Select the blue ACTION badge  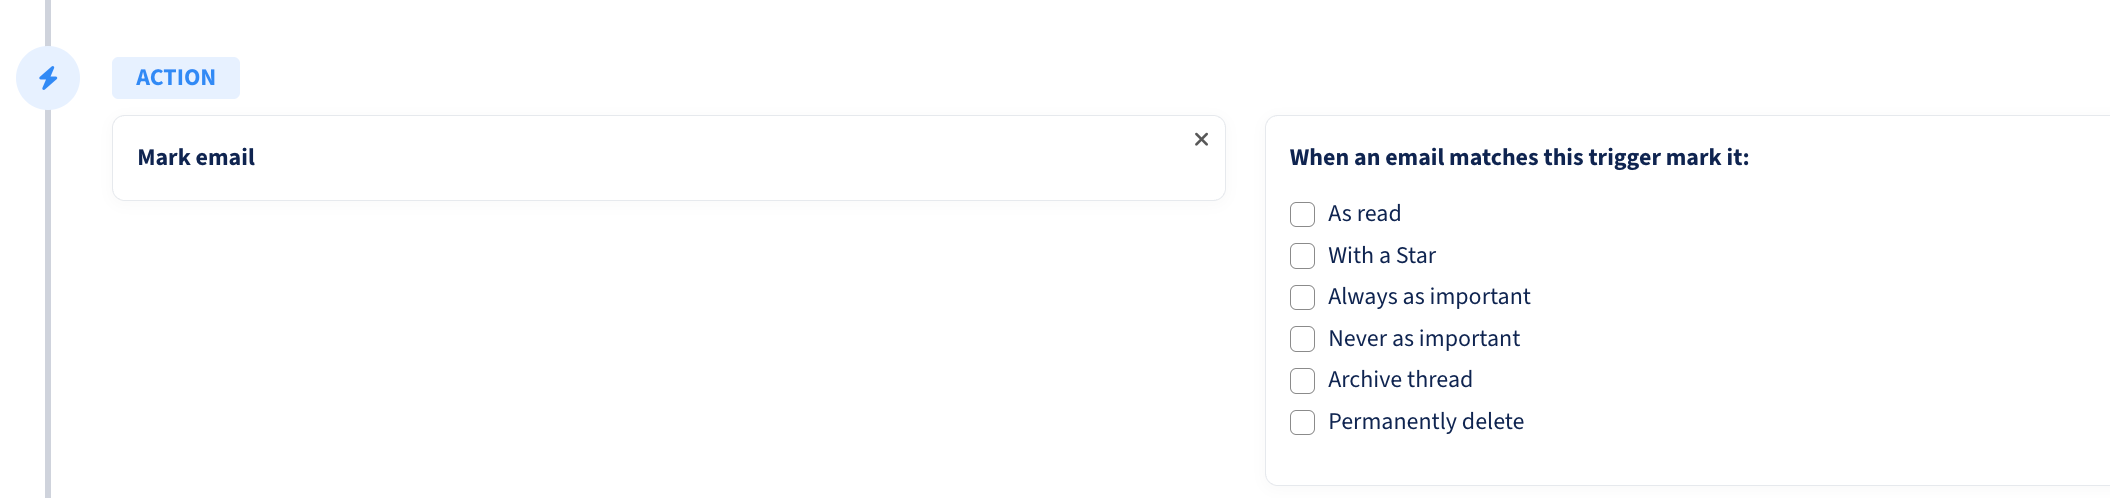pos(176,78)
